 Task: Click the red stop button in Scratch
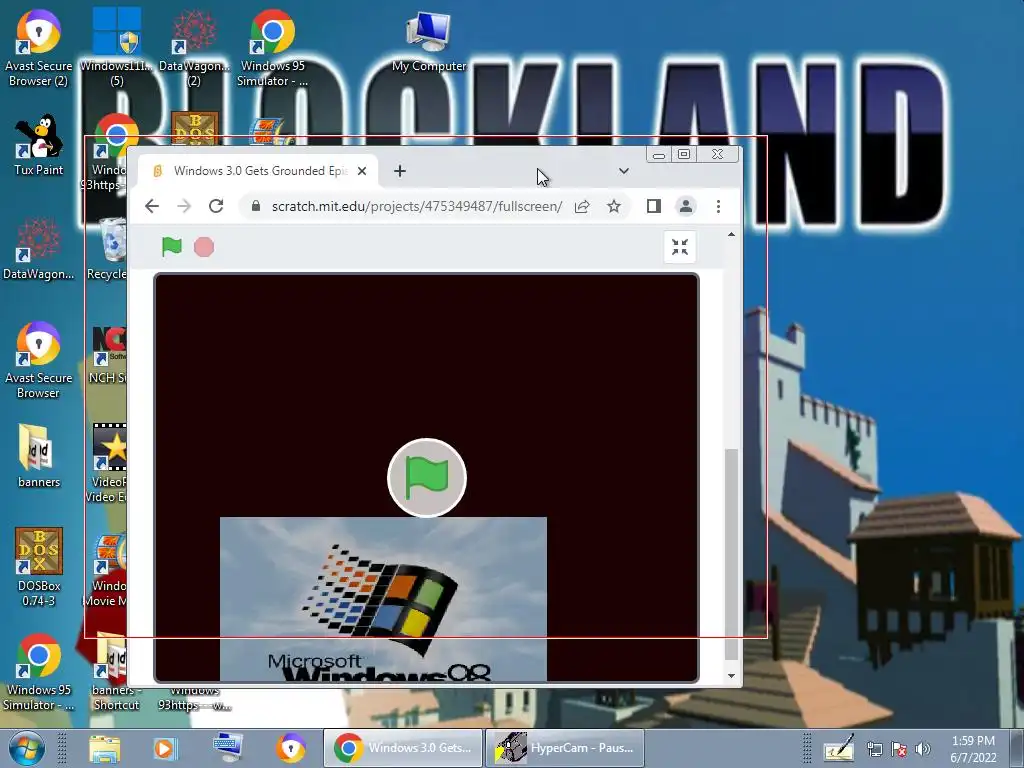[x=204, y=247]
